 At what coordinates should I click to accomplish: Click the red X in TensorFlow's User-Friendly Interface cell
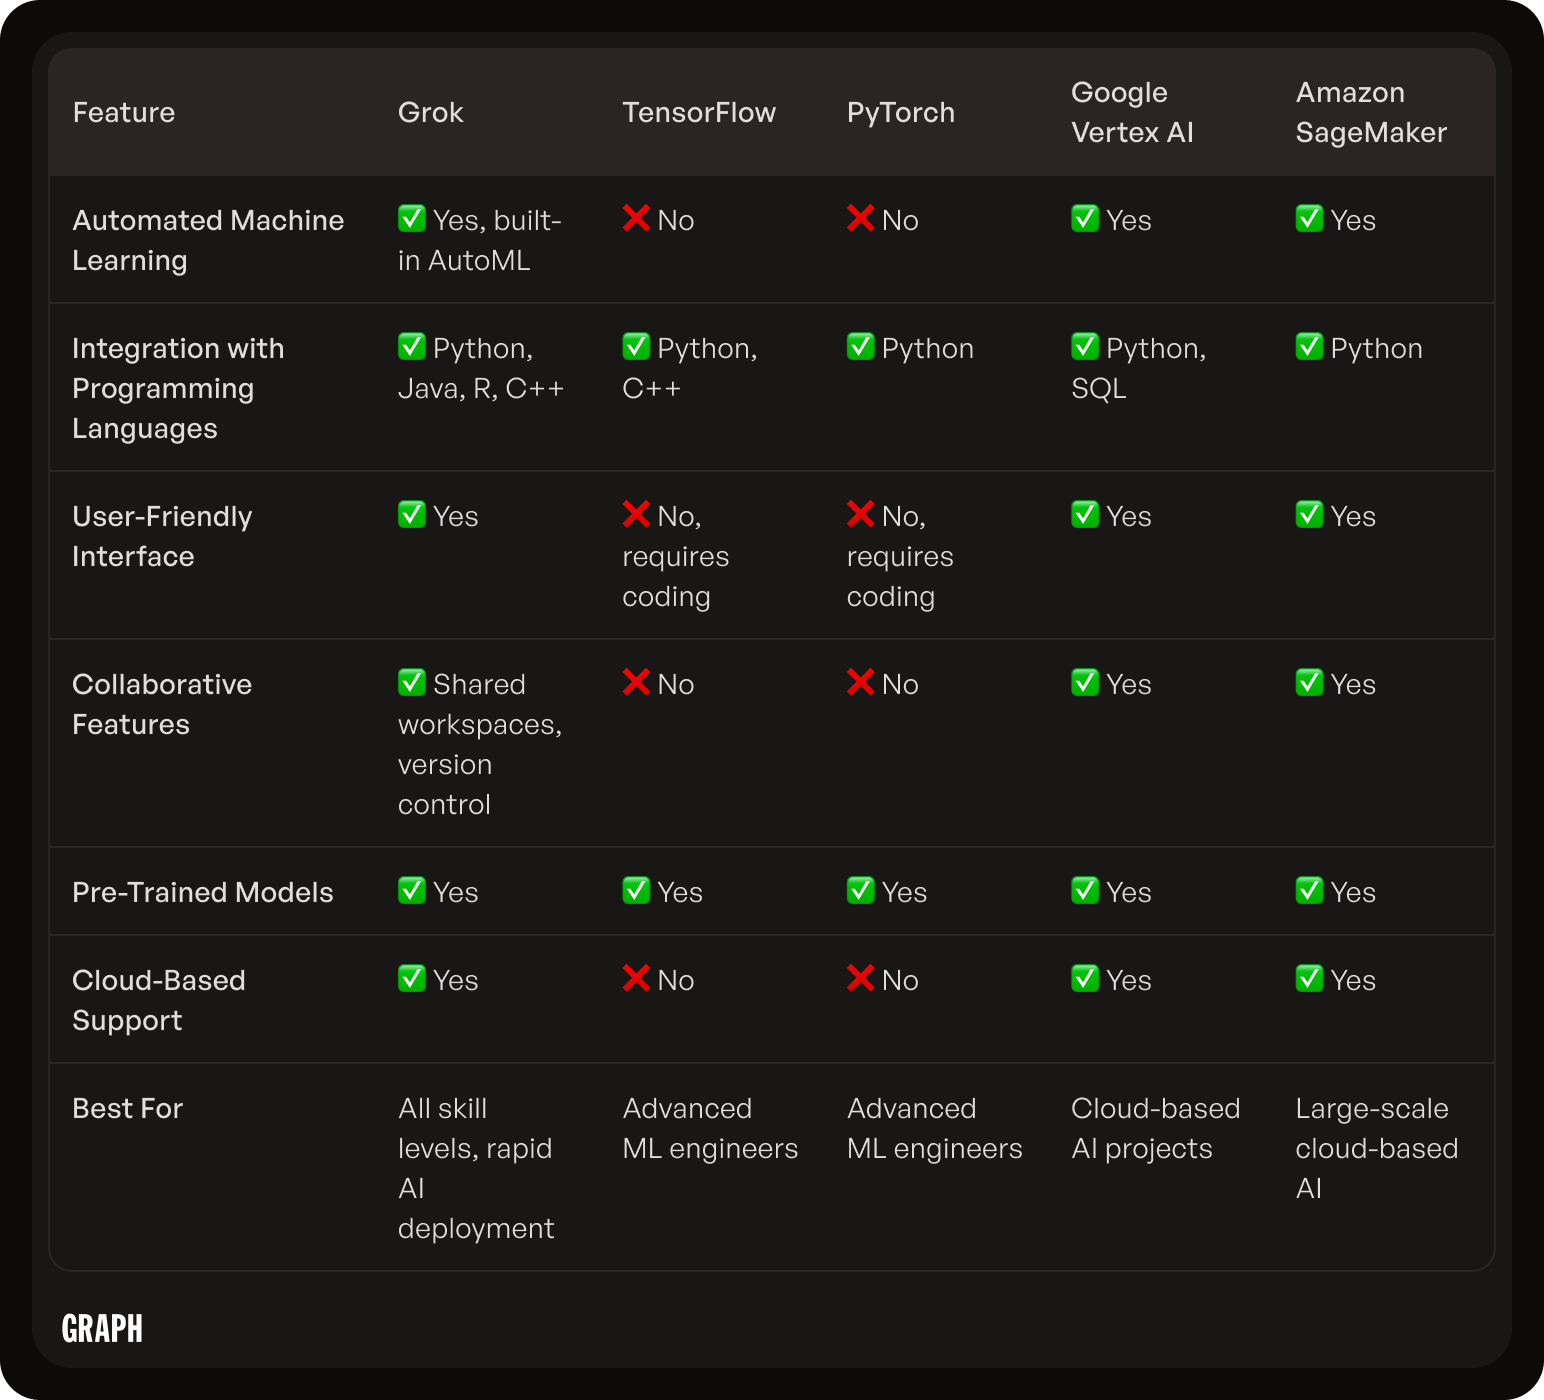[636, 514]
